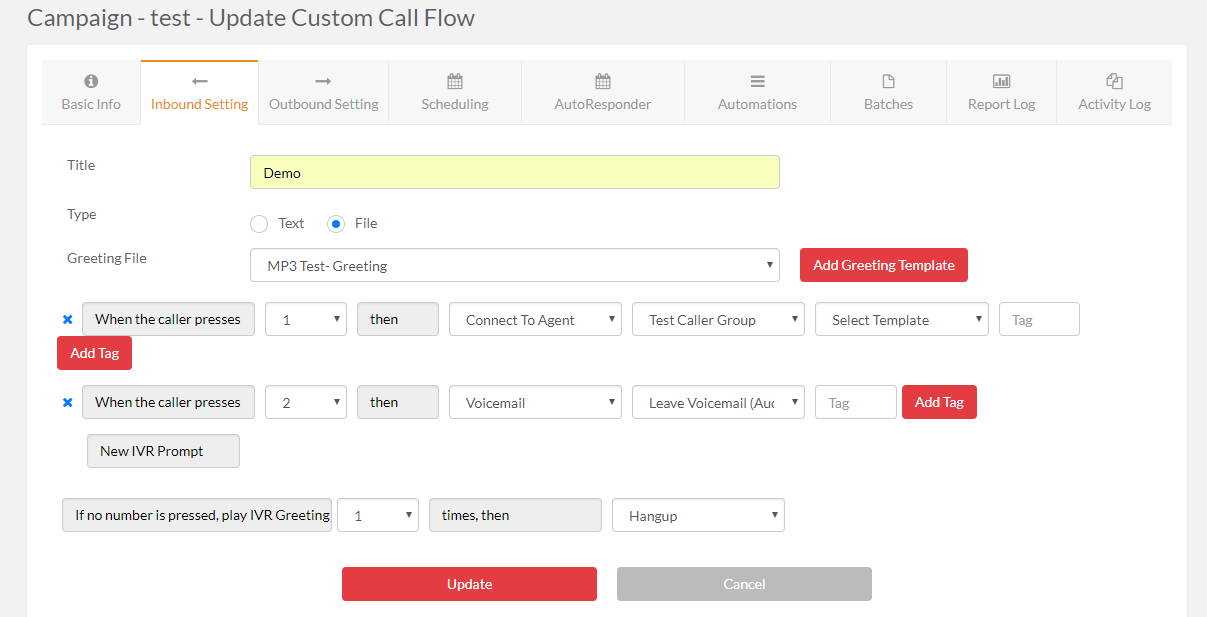This screenshot has height=617, width=1207.
Task: Expand the Connect To Agent dropdown
Action: 535,320
